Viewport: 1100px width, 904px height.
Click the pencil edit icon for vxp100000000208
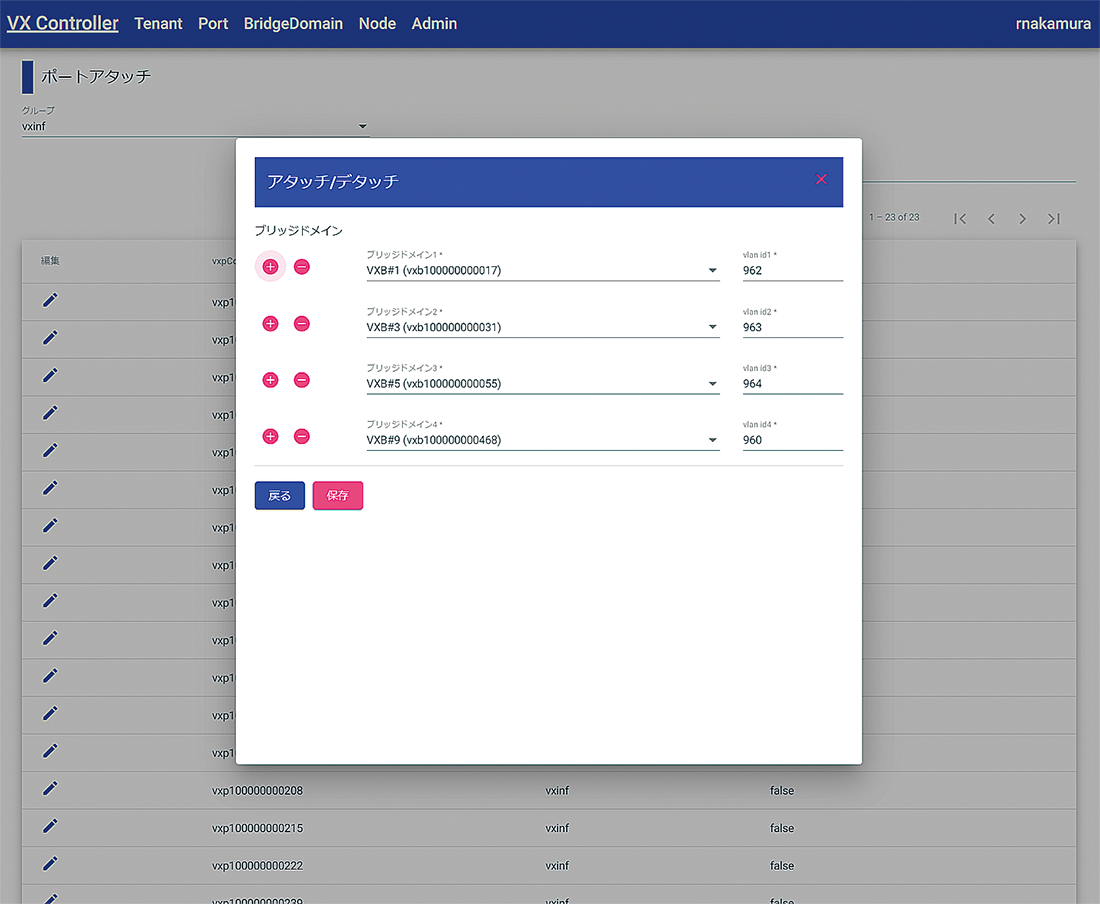[x=50, y=790]
